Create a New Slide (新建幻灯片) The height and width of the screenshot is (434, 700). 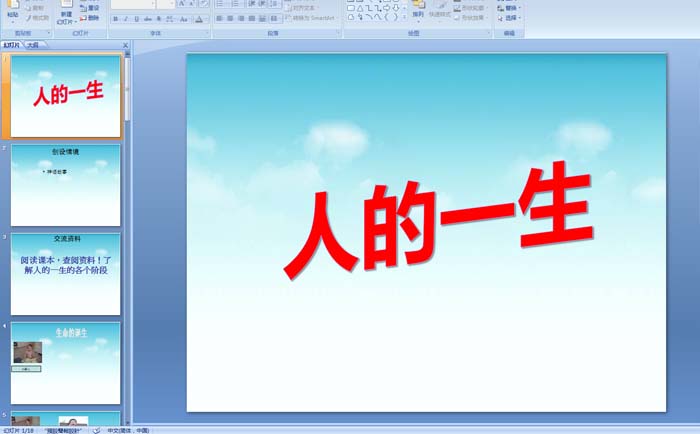click(x=66, y=11)
